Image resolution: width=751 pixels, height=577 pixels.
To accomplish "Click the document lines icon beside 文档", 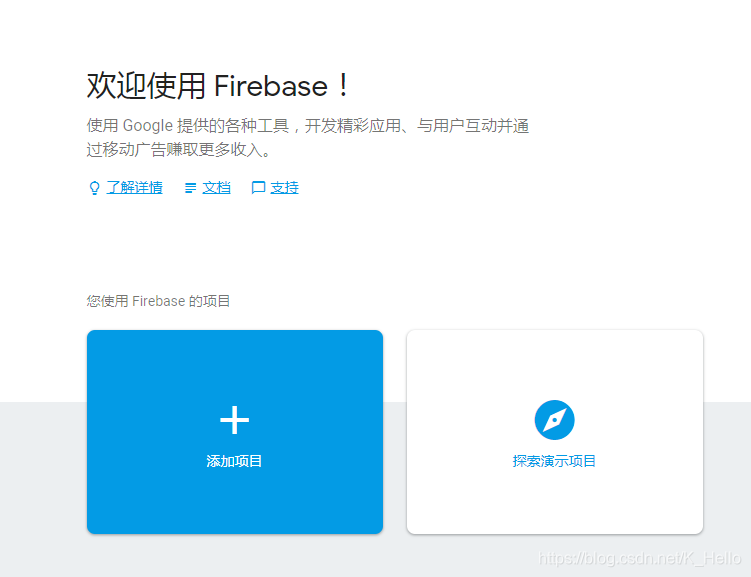I will [x=190, y=188].
